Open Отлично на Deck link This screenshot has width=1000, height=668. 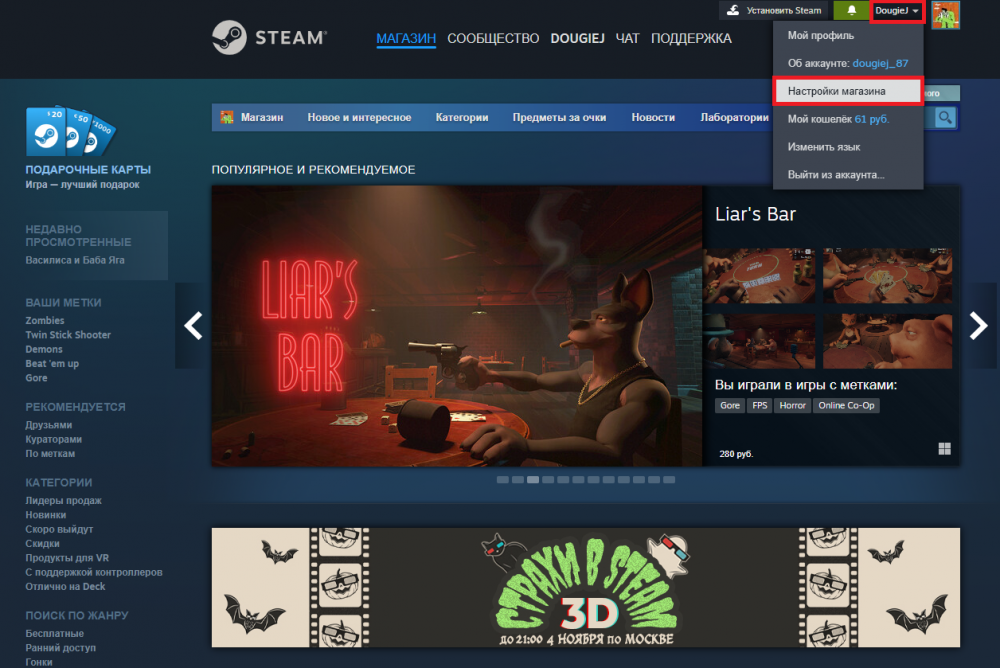click(65, 586)
